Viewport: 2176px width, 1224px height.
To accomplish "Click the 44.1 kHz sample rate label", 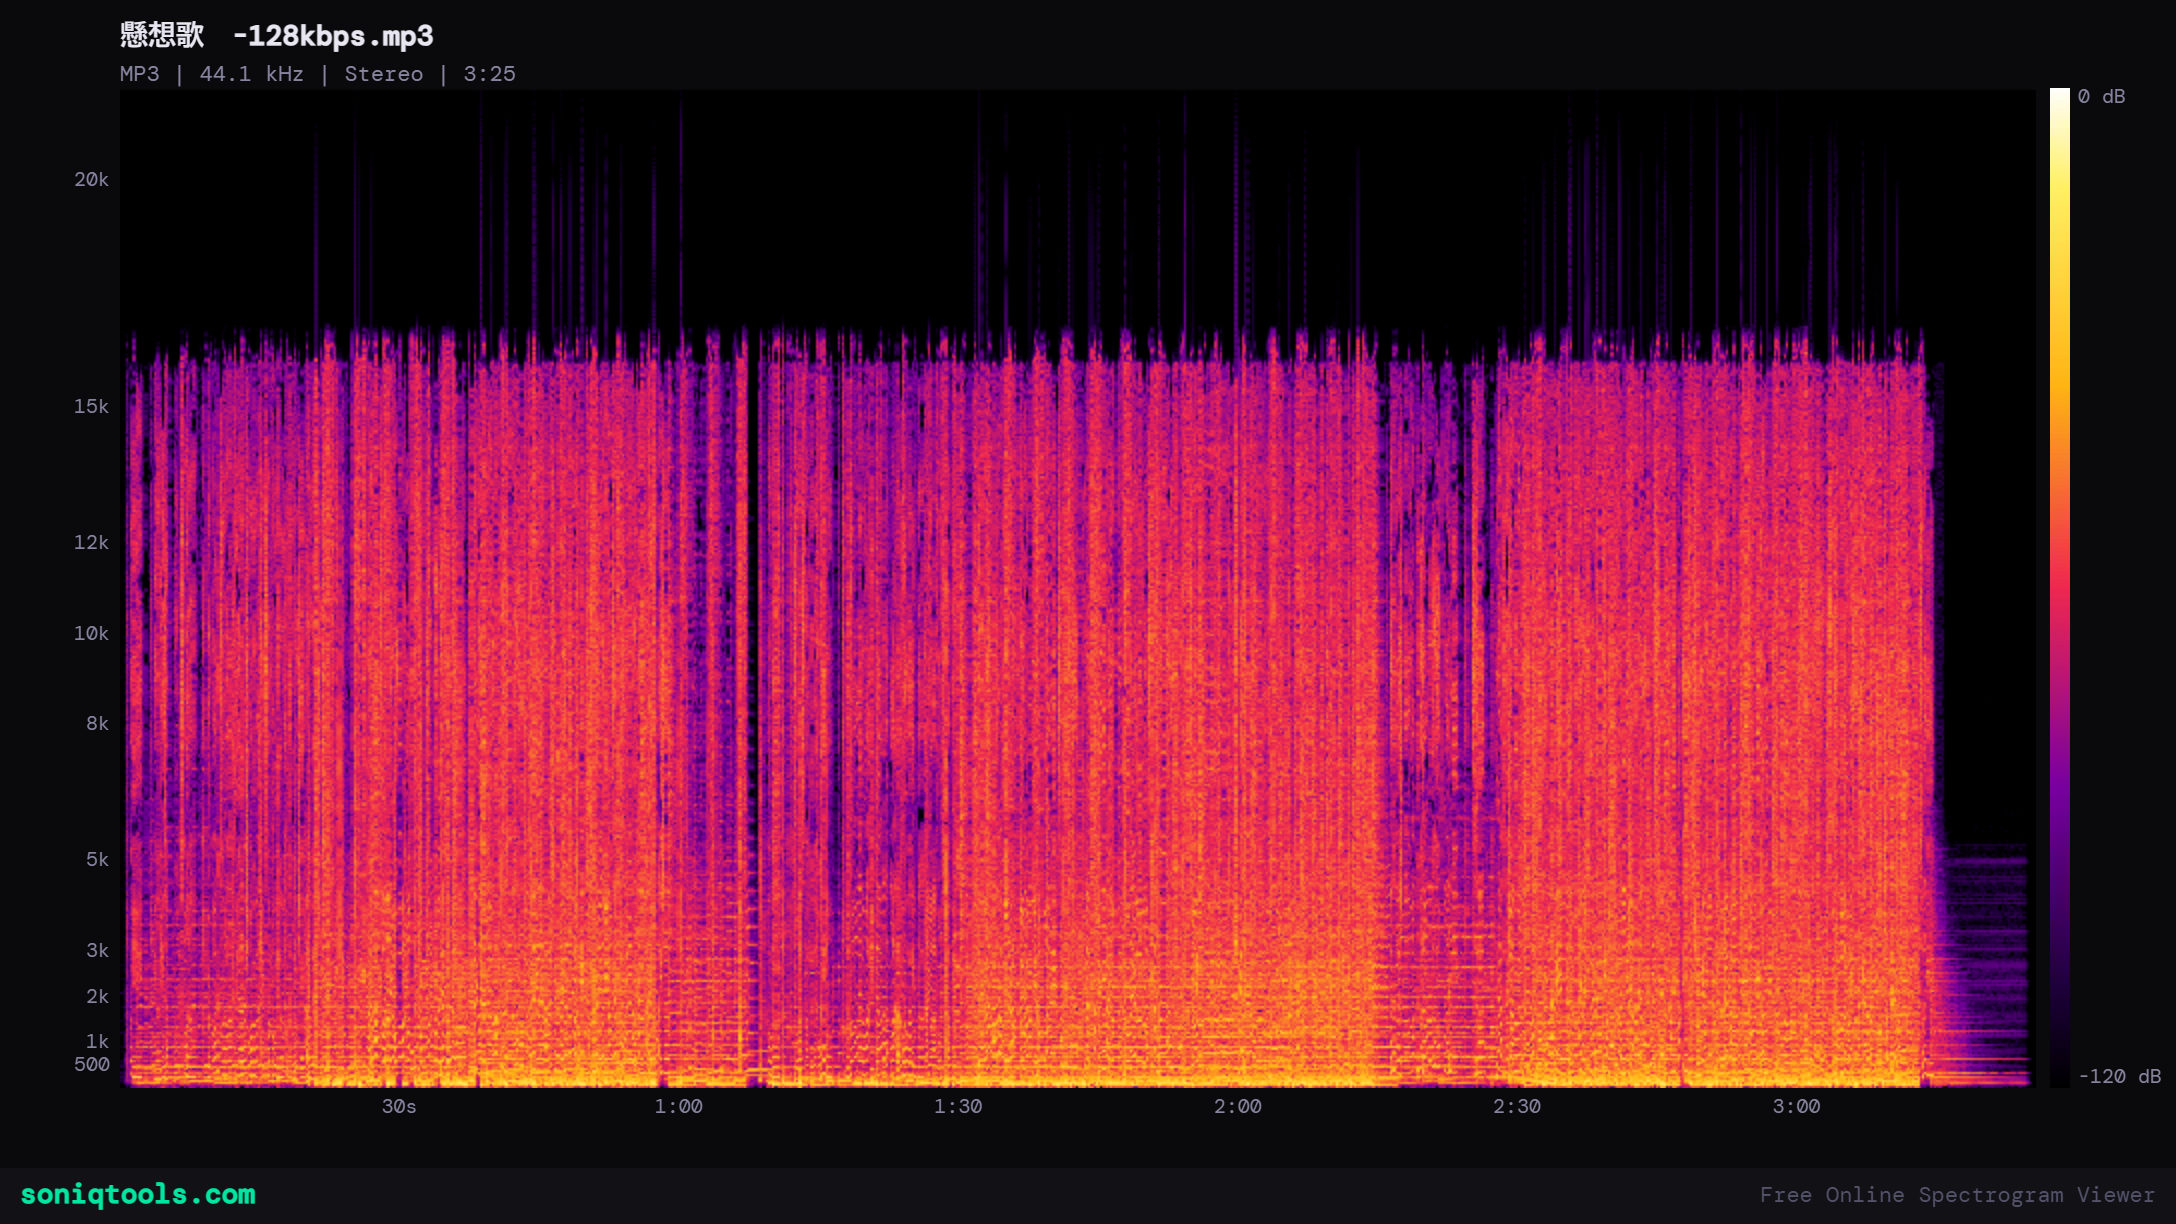I will pyautogui.click(x=252, y=73).
